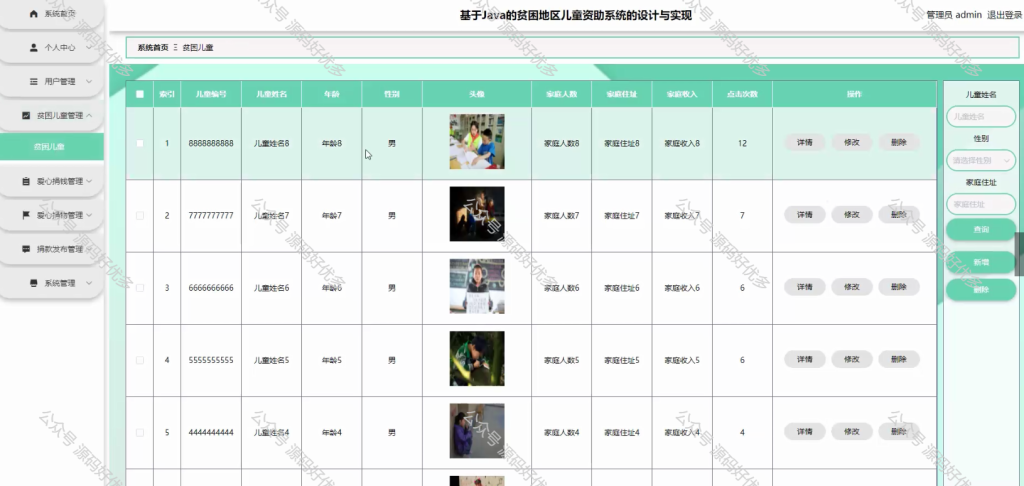Click the home icon beside 系统首页
Viewport: 1024px width, 486px height.
34,14
